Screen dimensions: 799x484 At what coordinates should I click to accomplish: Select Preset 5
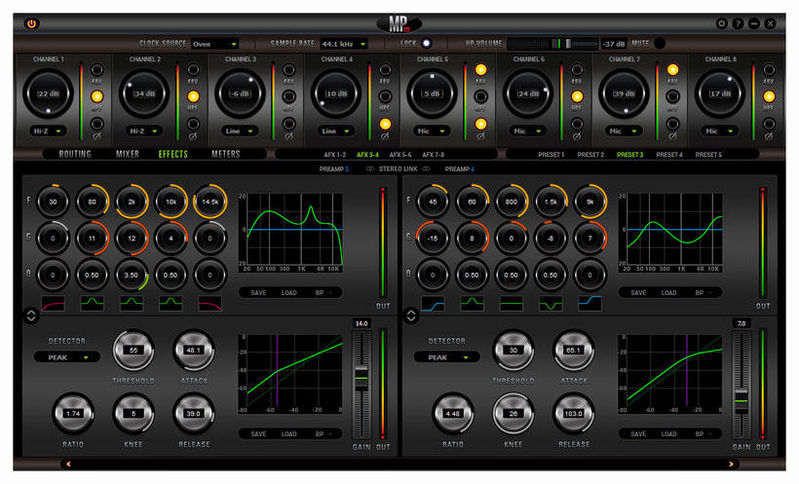(709, 154)
